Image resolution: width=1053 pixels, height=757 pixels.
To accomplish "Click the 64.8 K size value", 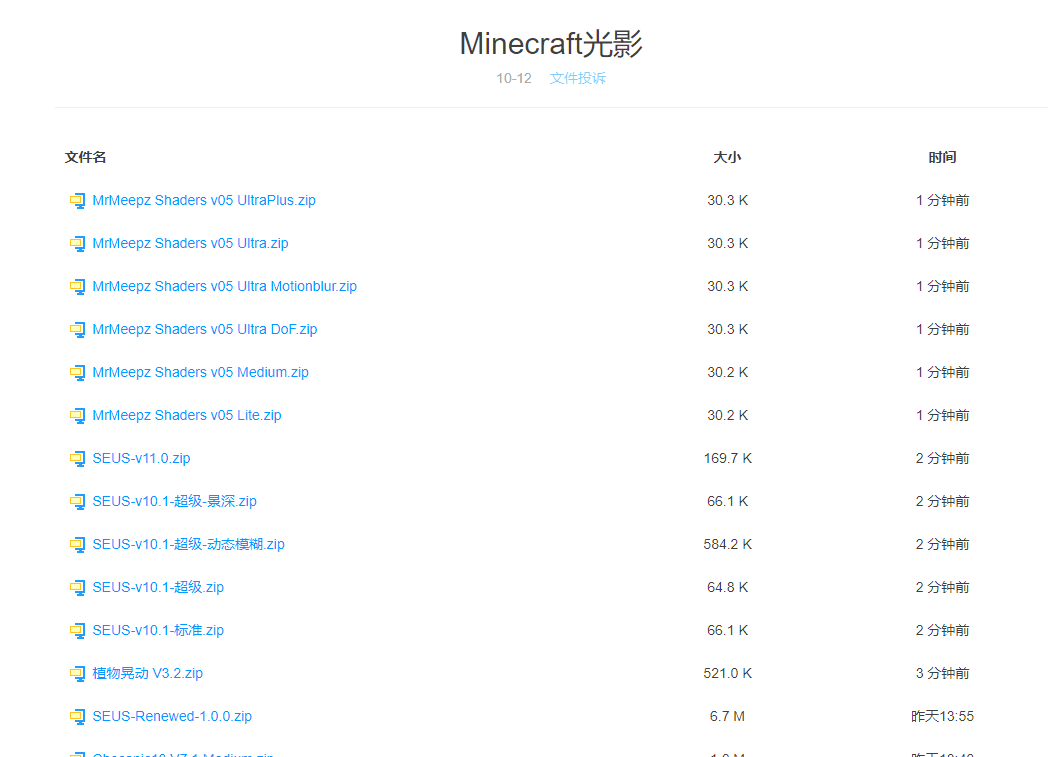I will (728, 587).
